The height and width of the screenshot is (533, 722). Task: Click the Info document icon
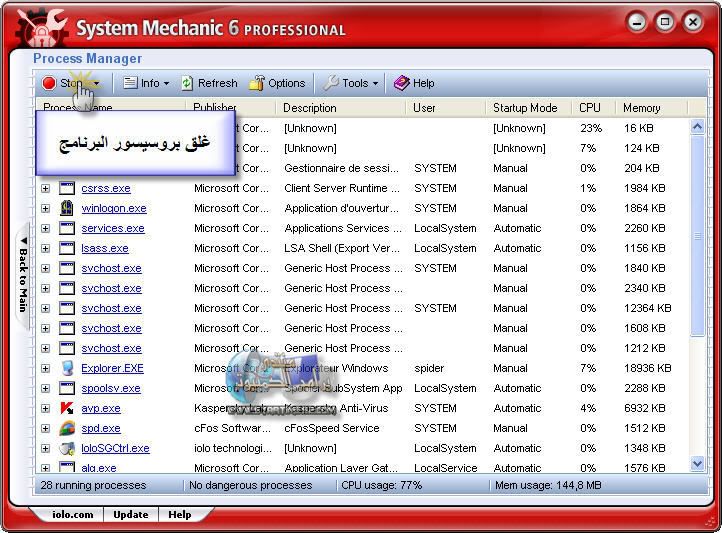(x=130, y=83)
